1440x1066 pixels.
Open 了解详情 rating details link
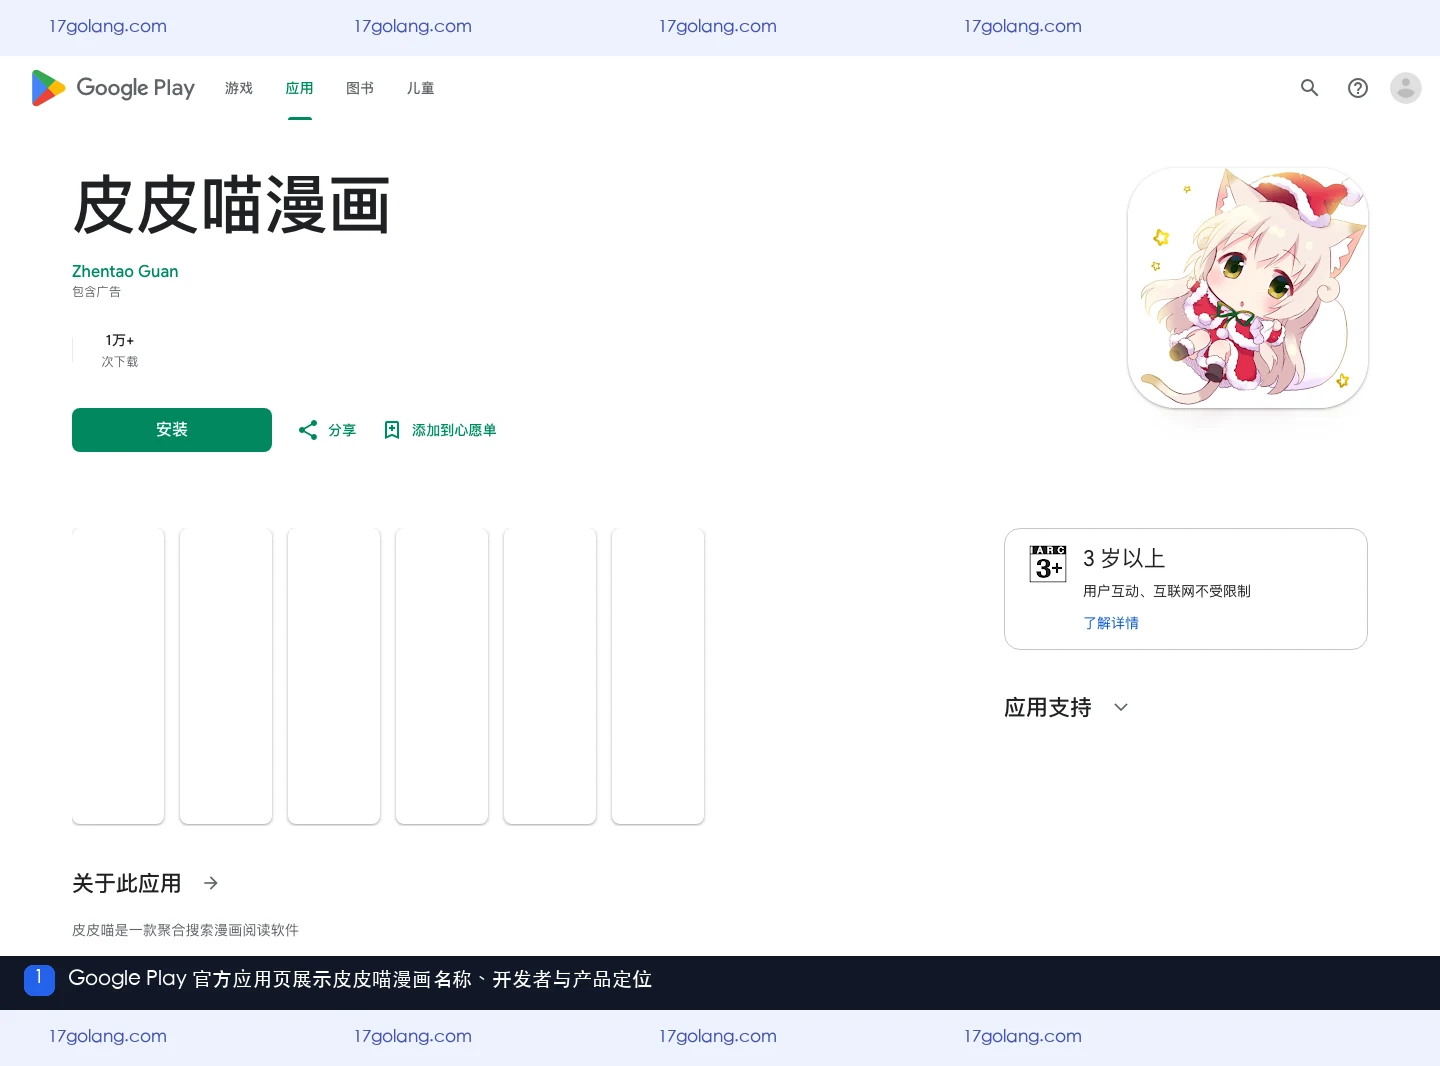click(x=1111, y=623)
